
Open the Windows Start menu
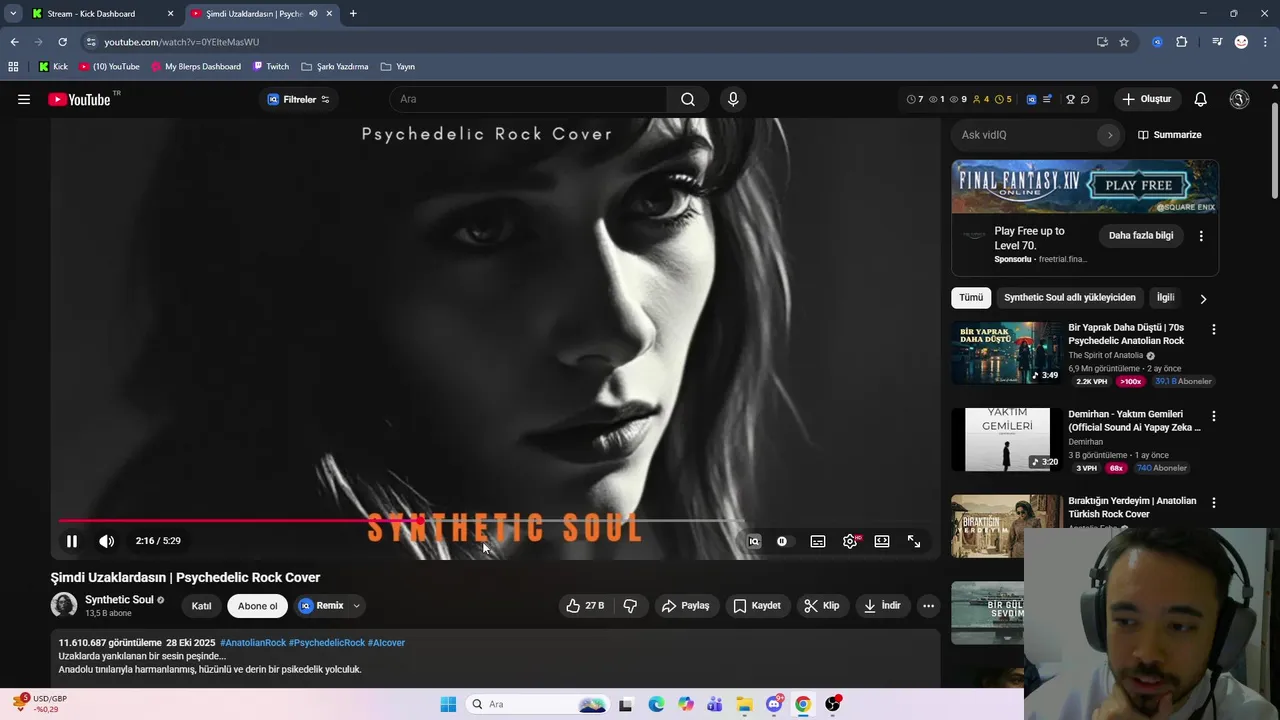[448, 704]
